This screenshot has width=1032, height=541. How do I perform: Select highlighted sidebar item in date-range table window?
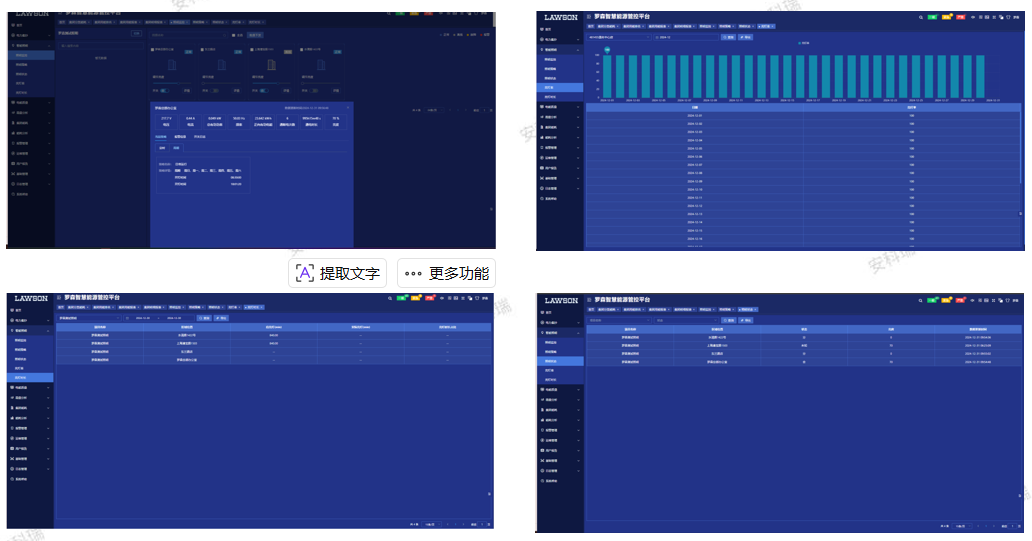[x=30, y=377]
